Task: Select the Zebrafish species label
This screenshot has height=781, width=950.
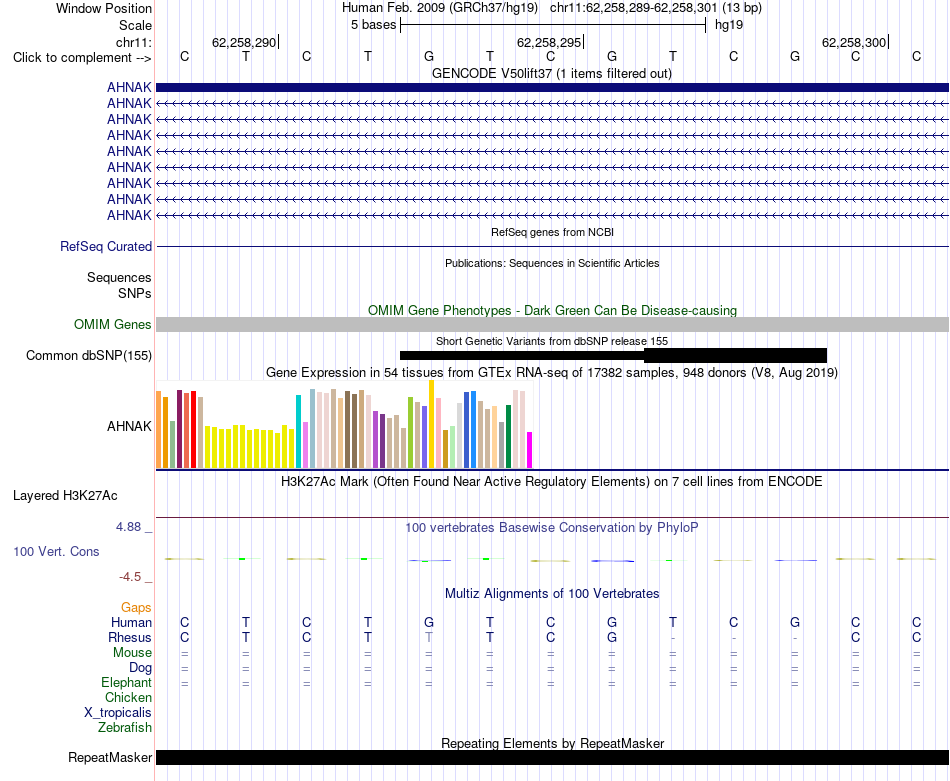Action: [x=125, y=728]
